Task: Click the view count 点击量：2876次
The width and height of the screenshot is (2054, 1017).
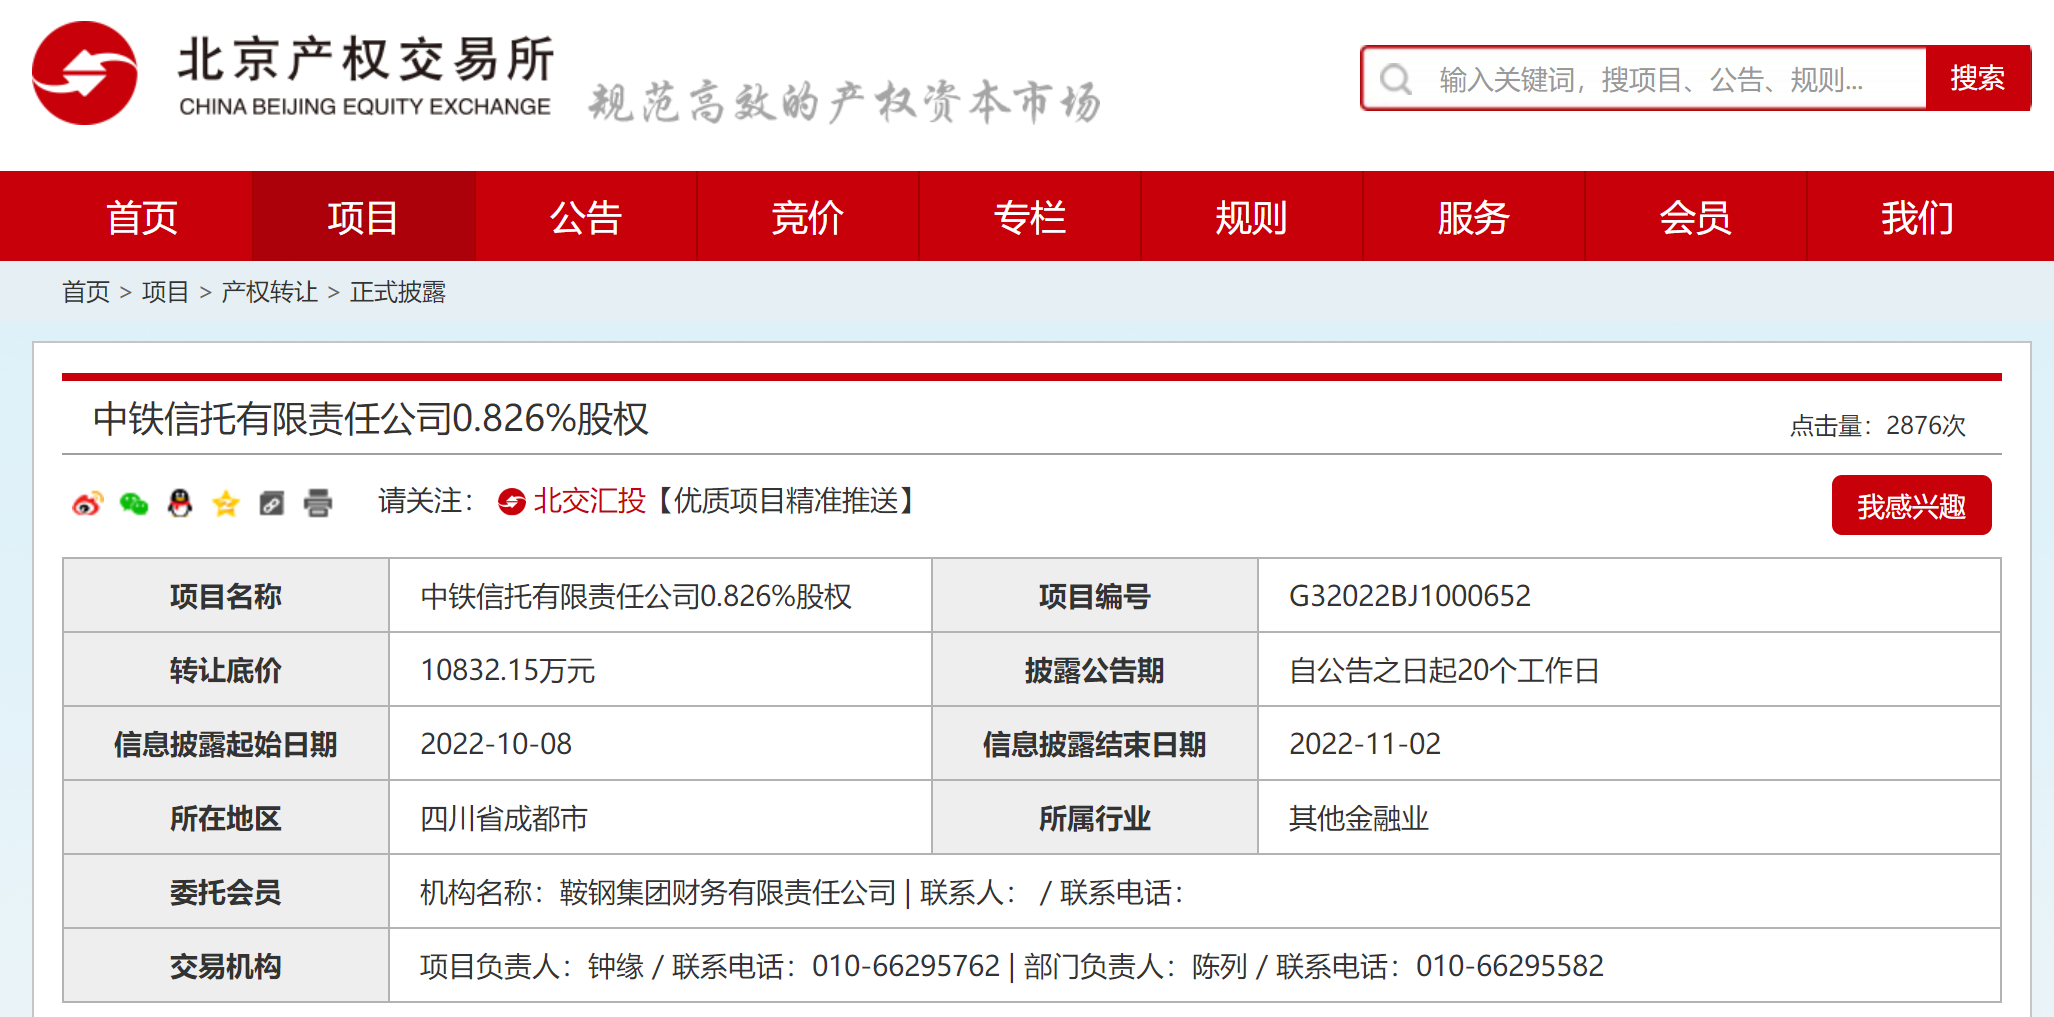Action: [x=1878, y=426]
